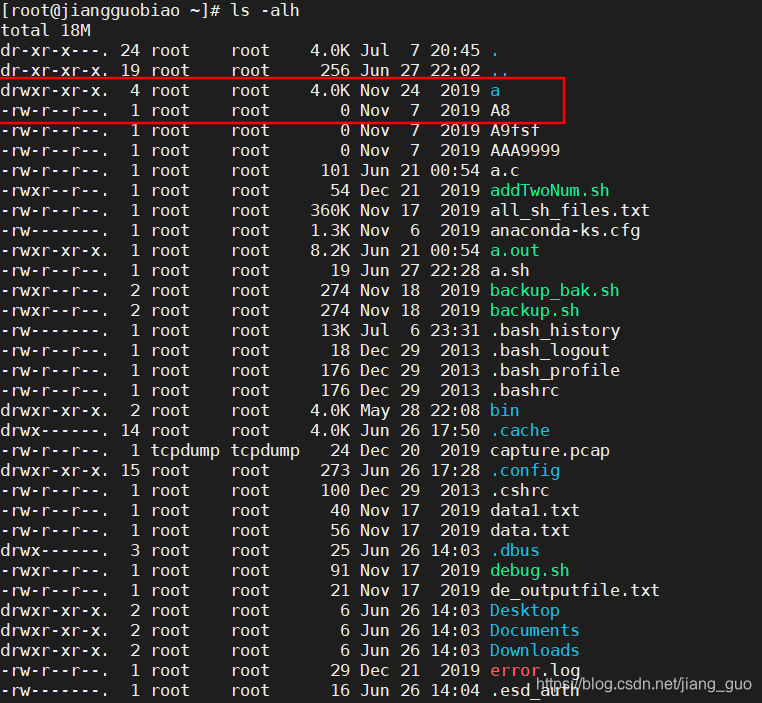This screenshot has width=762, height=703.
Task: Click the '22:02' time on the '..' row
Action: tap(455, 70)
